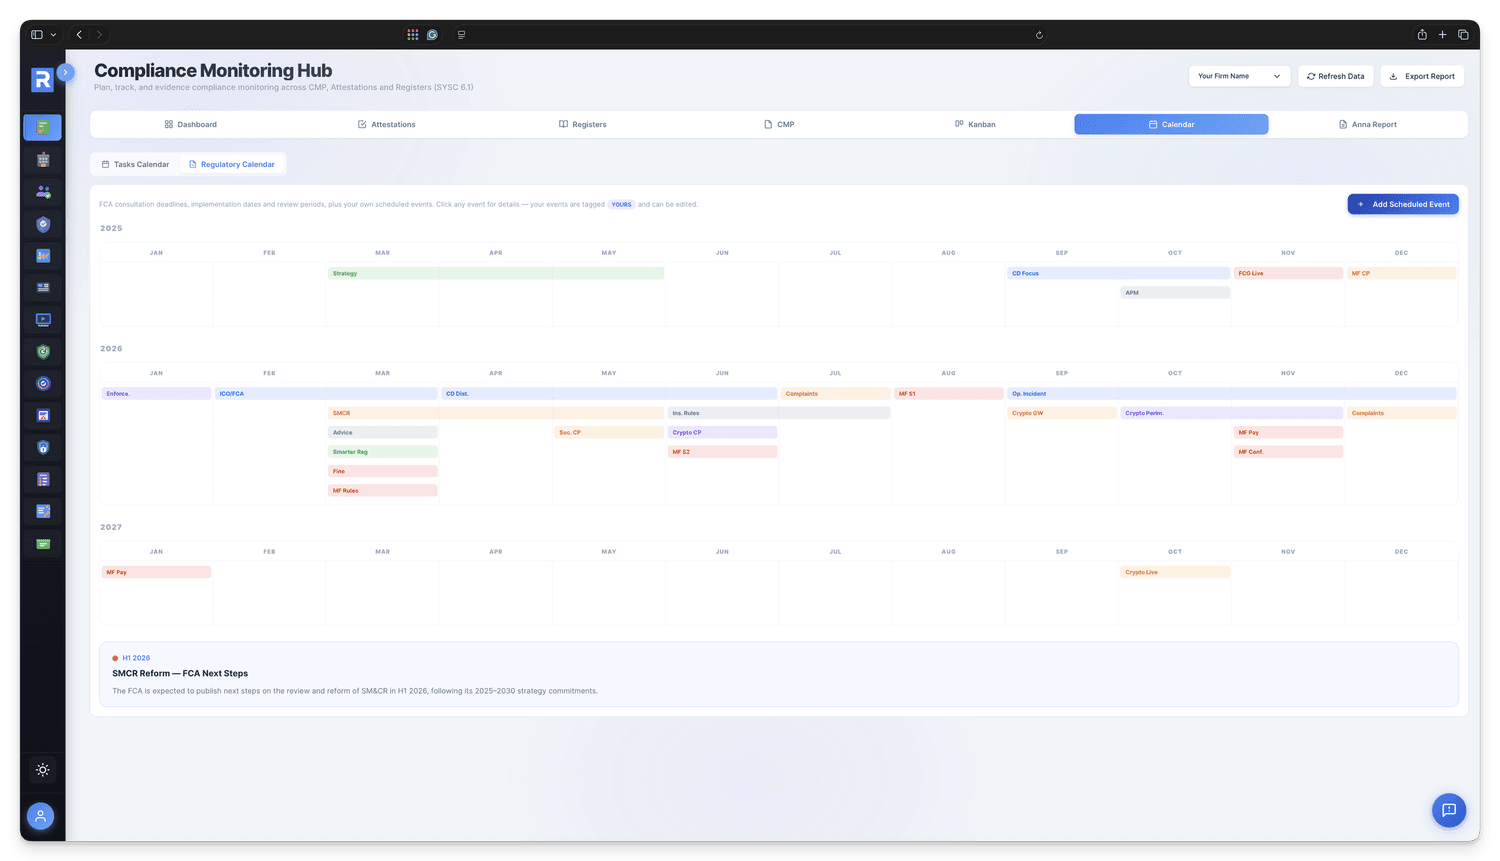Select the Calendar tab
Screen dimensions: 1500x861
(x=1171, y=124)
